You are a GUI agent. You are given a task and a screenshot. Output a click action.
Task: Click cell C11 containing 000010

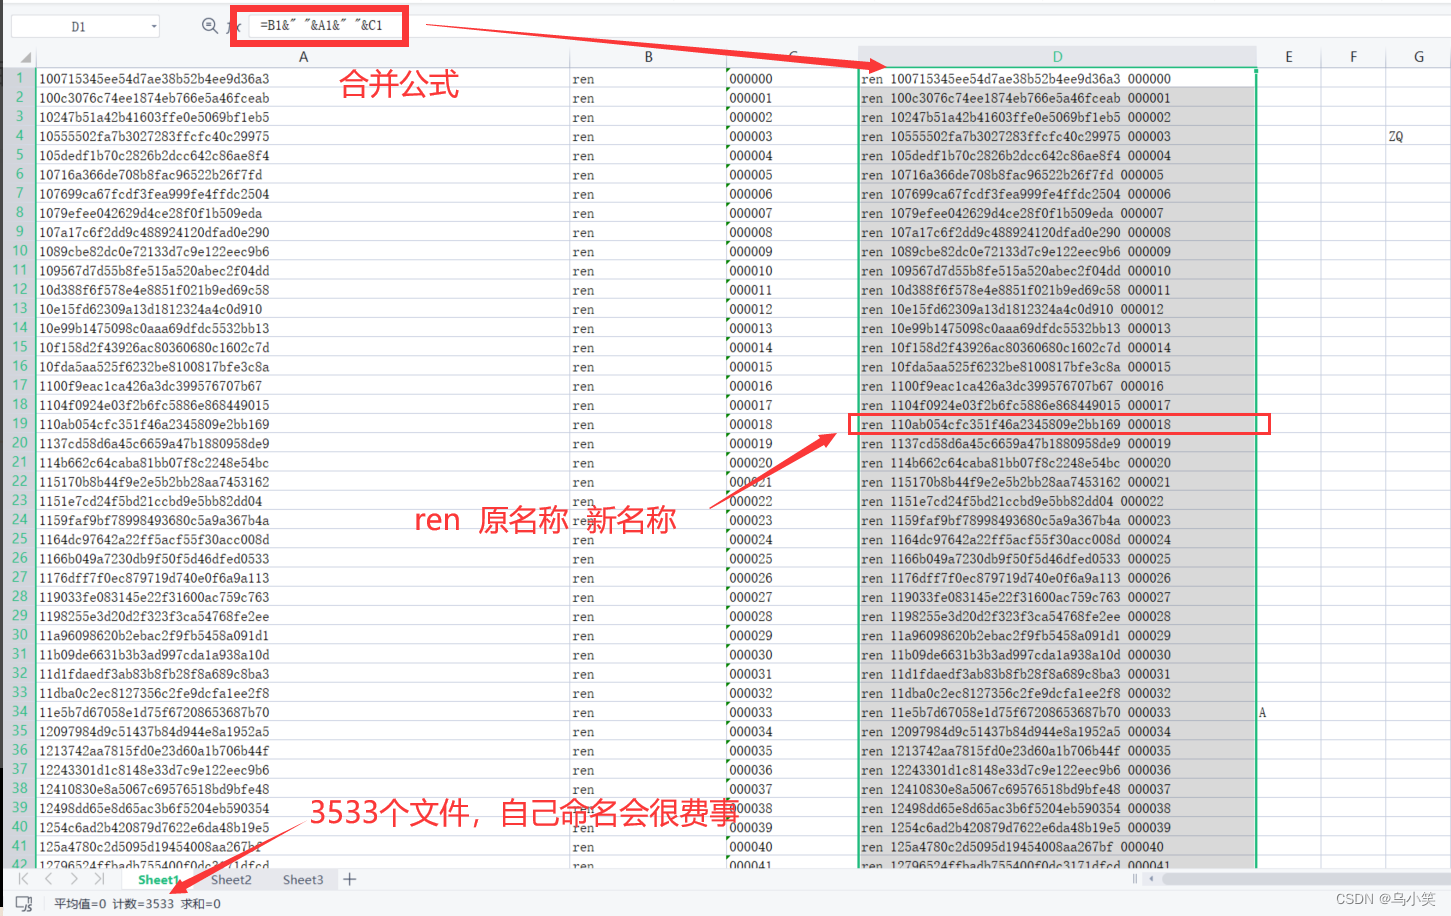(792, 271)
